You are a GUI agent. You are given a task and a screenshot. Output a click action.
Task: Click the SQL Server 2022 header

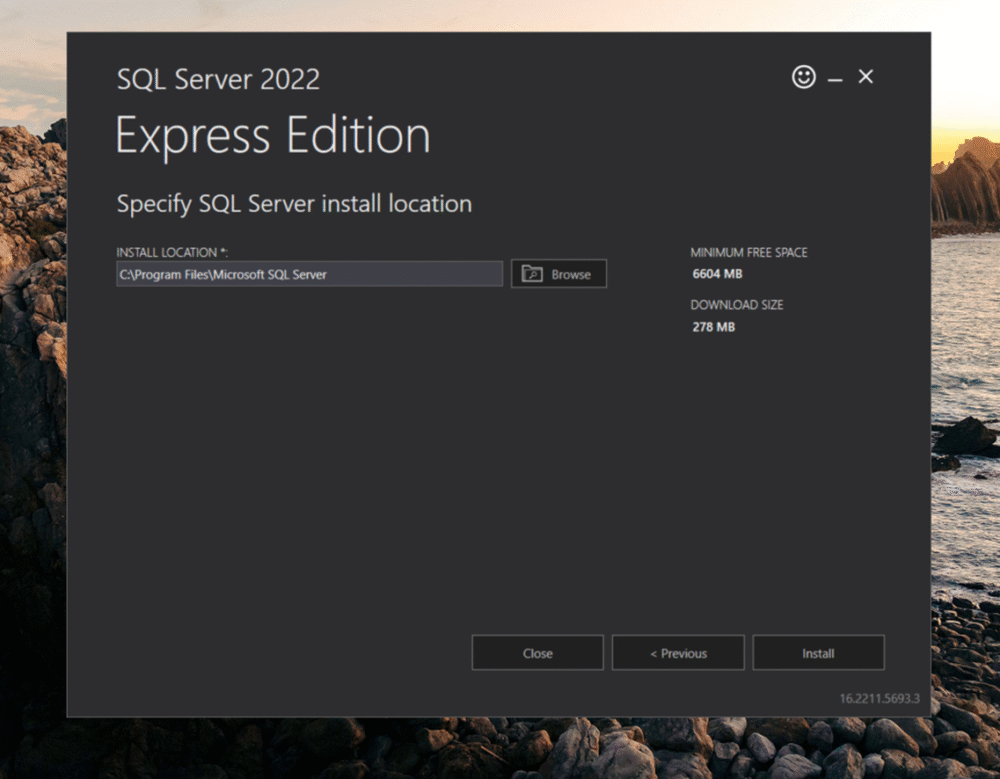click(218, 79)
